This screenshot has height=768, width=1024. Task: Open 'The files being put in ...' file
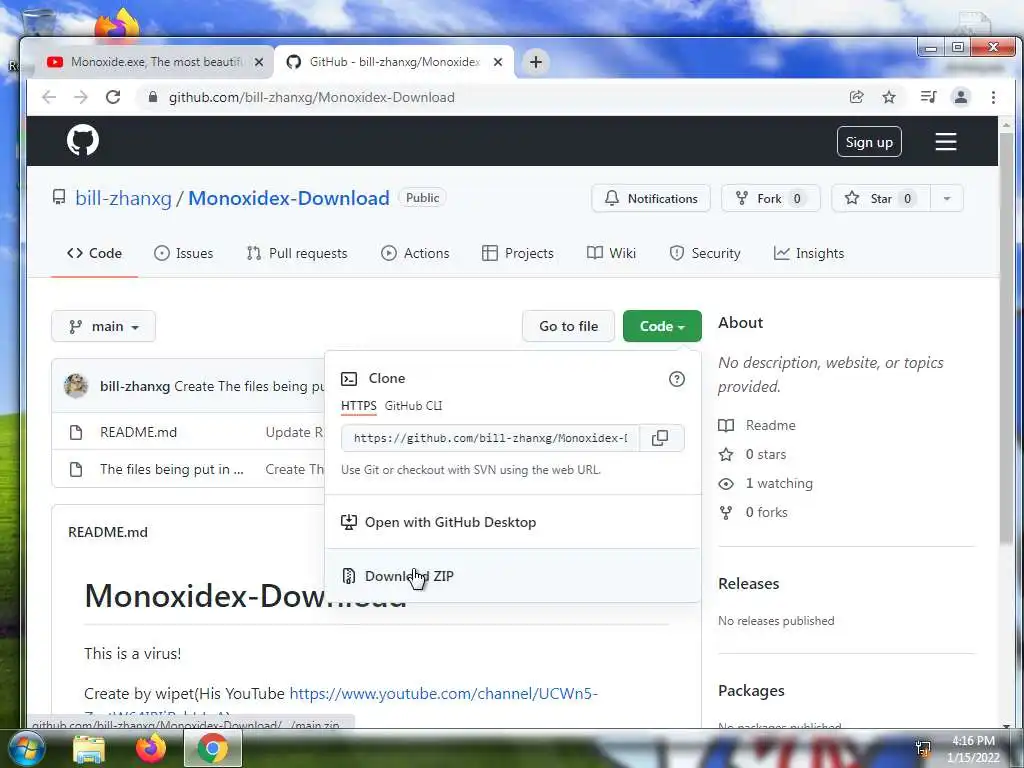point(172,470)
